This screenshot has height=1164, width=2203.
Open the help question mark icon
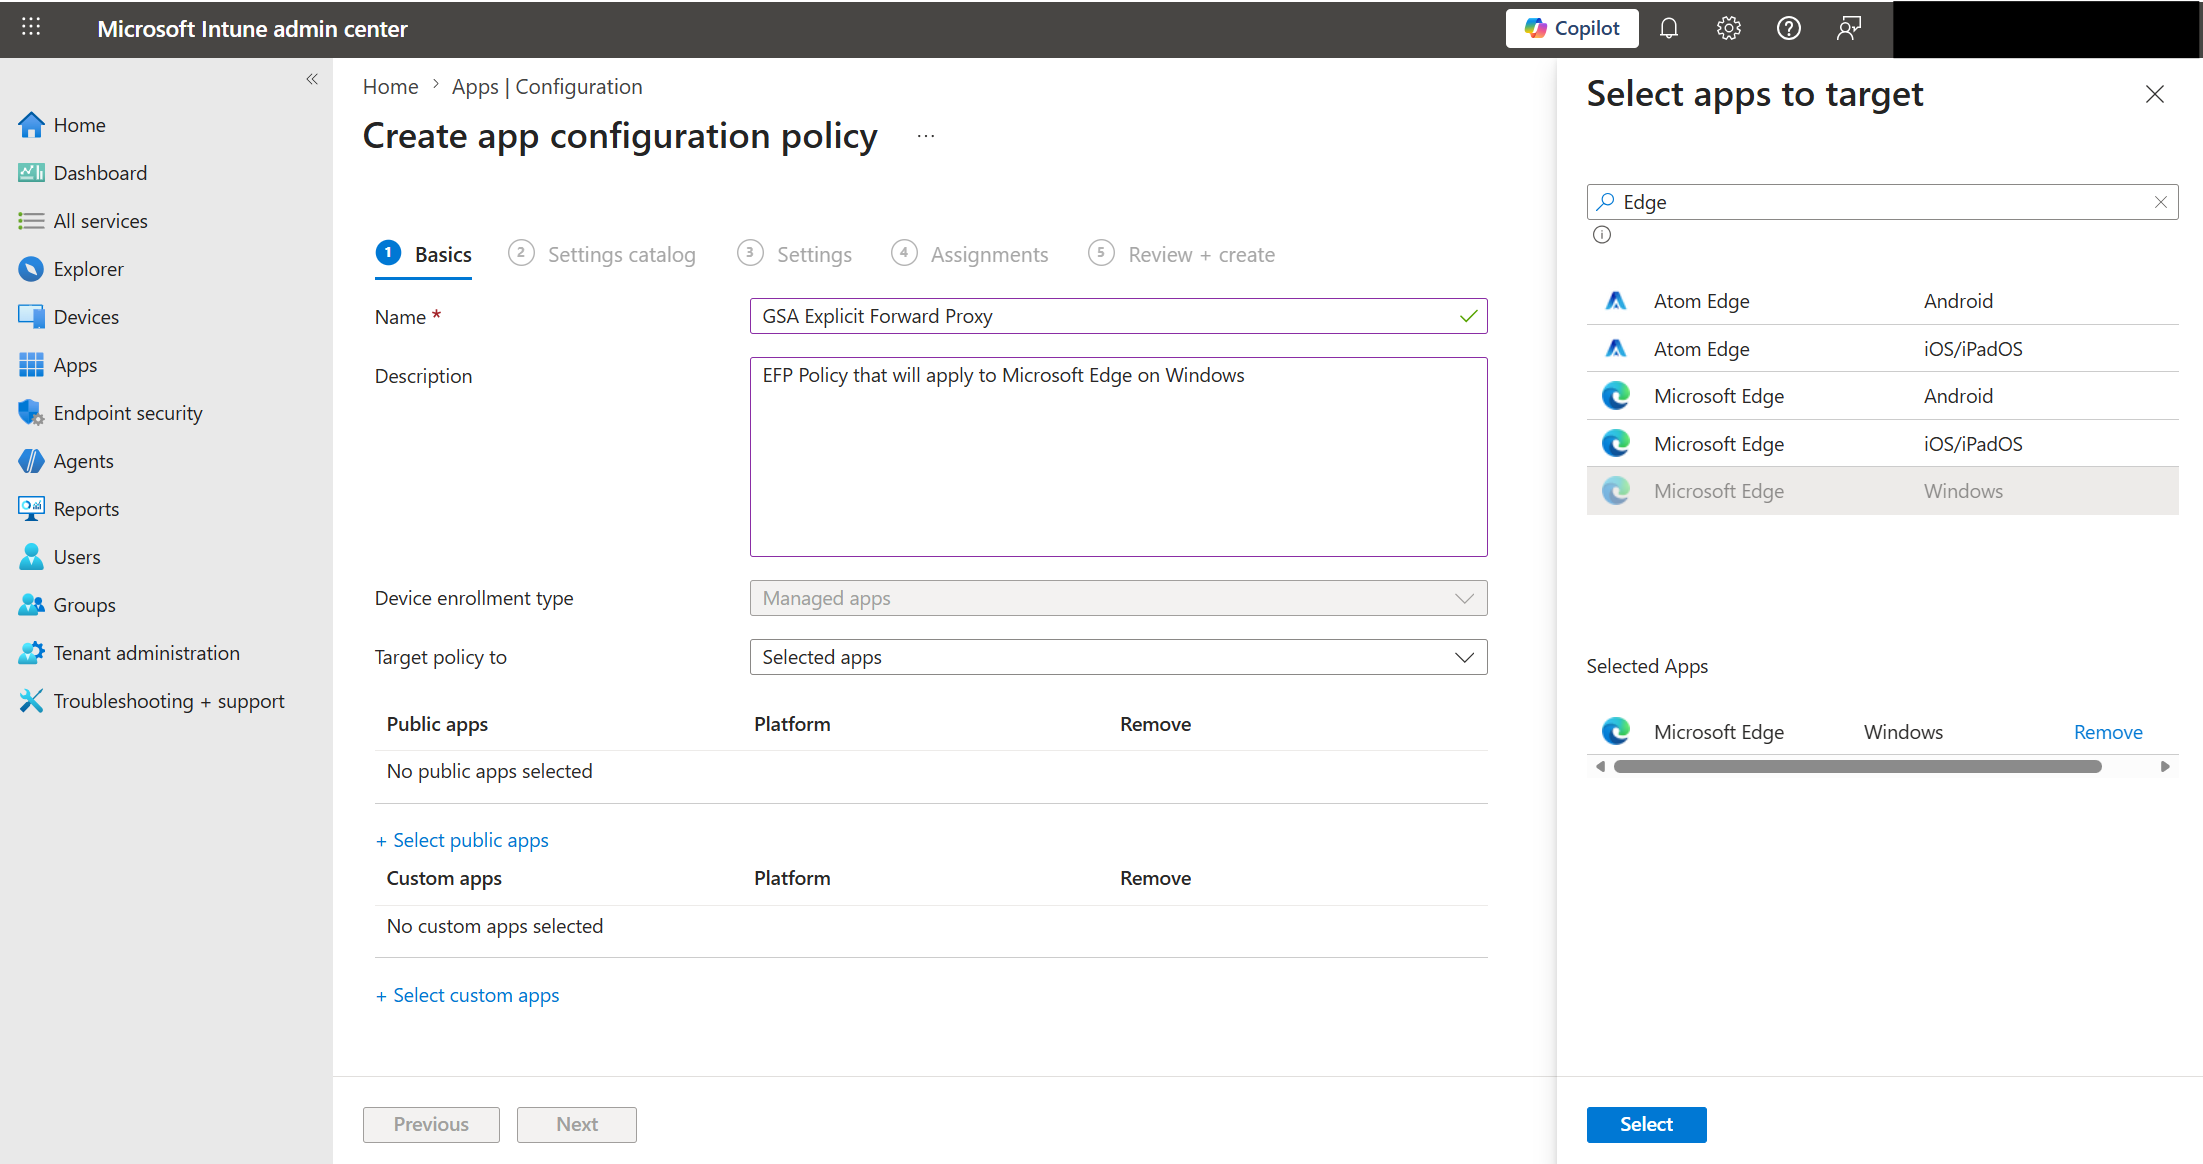pyautogui.click(x=1789, y=28)
